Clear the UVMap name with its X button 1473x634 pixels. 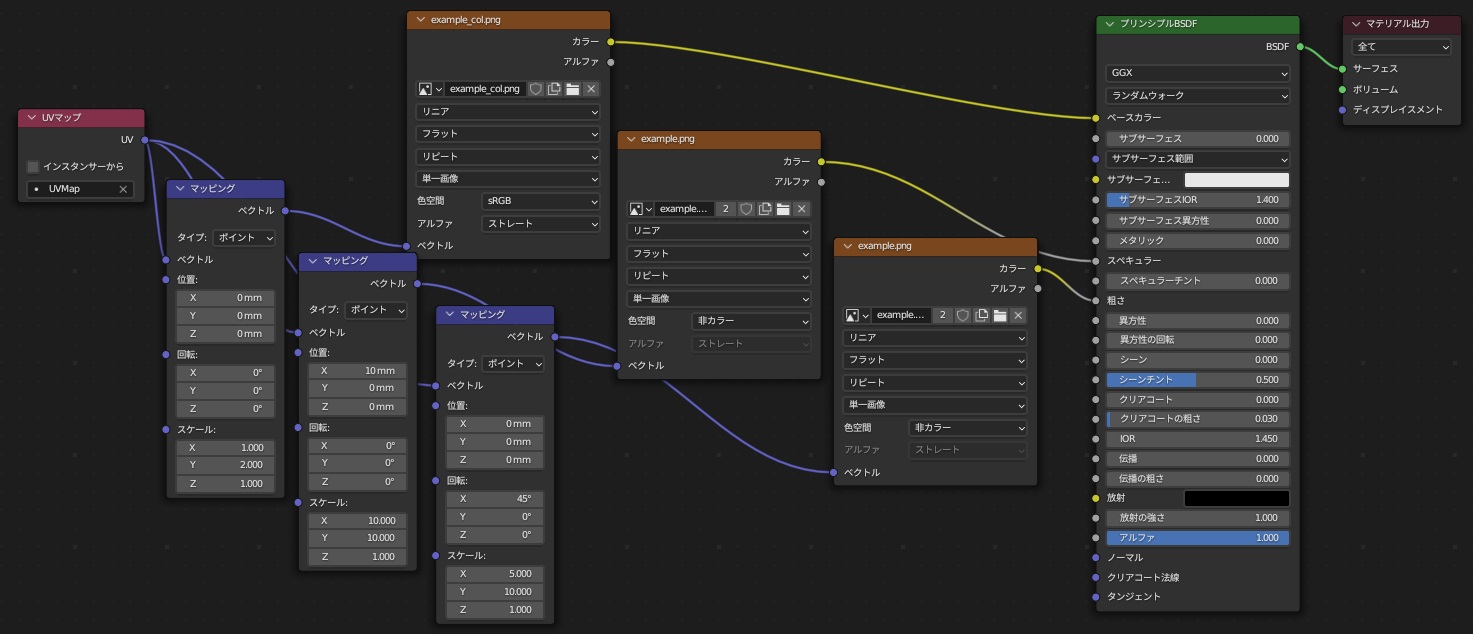pos(124,188)
